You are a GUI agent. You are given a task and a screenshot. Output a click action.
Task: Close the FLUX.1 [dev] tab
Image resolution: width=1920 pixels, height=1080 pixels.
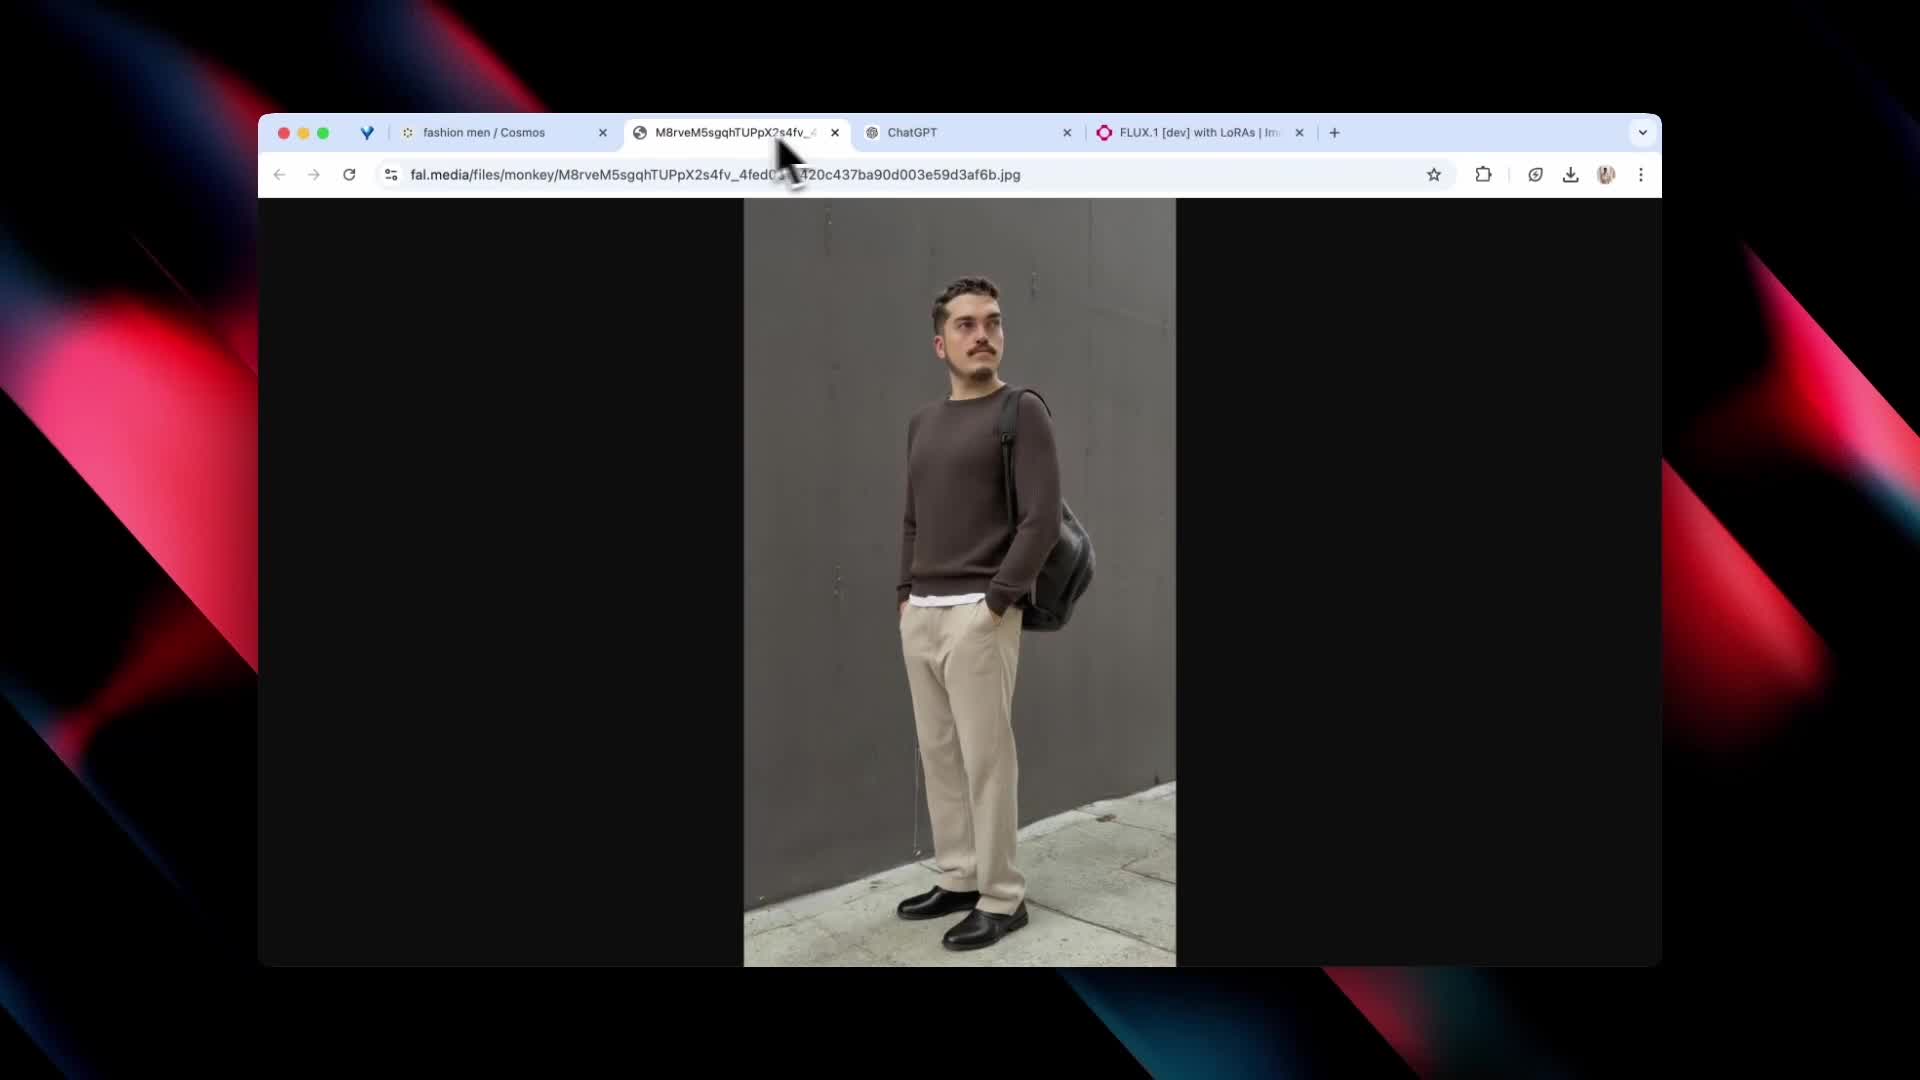coord(1299,133)
